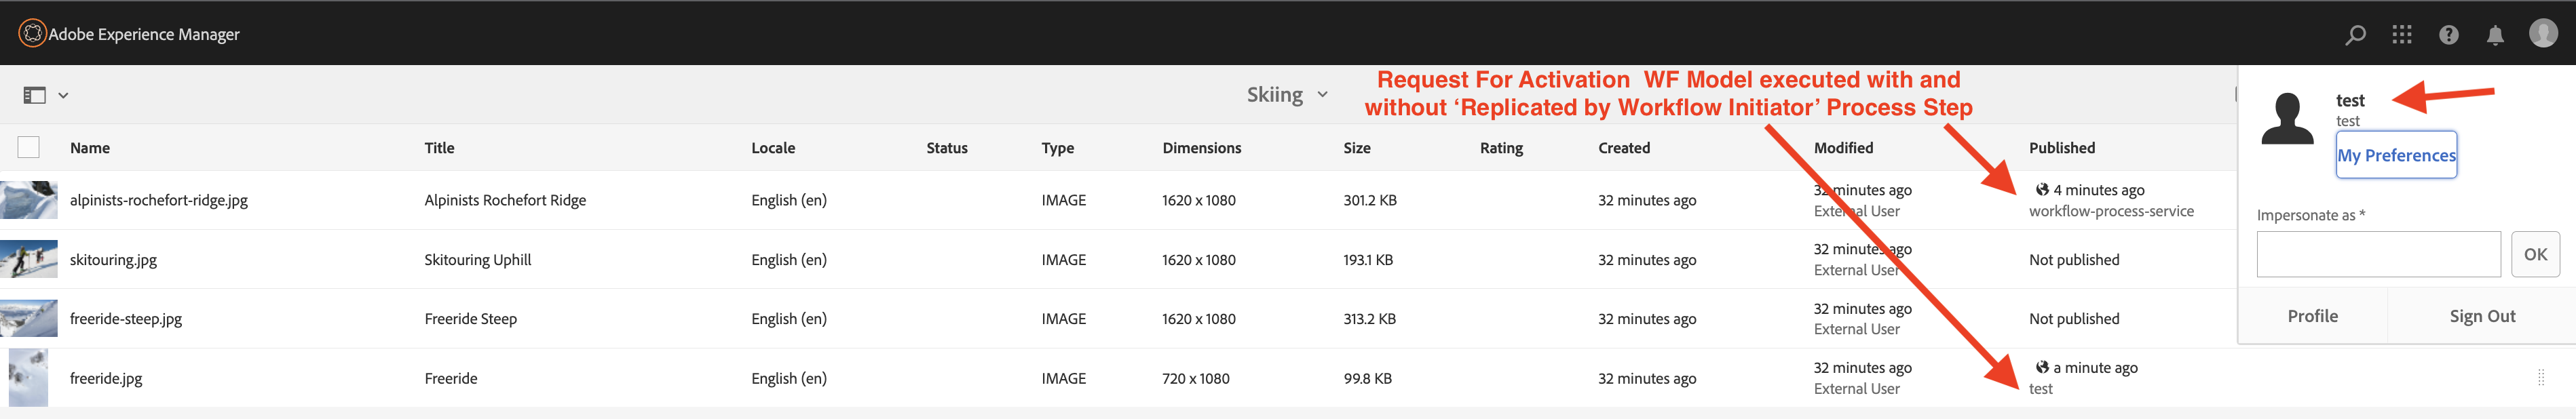Sort by the Size column header
The height and width of the screenshot is (419, 2576).
[1357, 147]
